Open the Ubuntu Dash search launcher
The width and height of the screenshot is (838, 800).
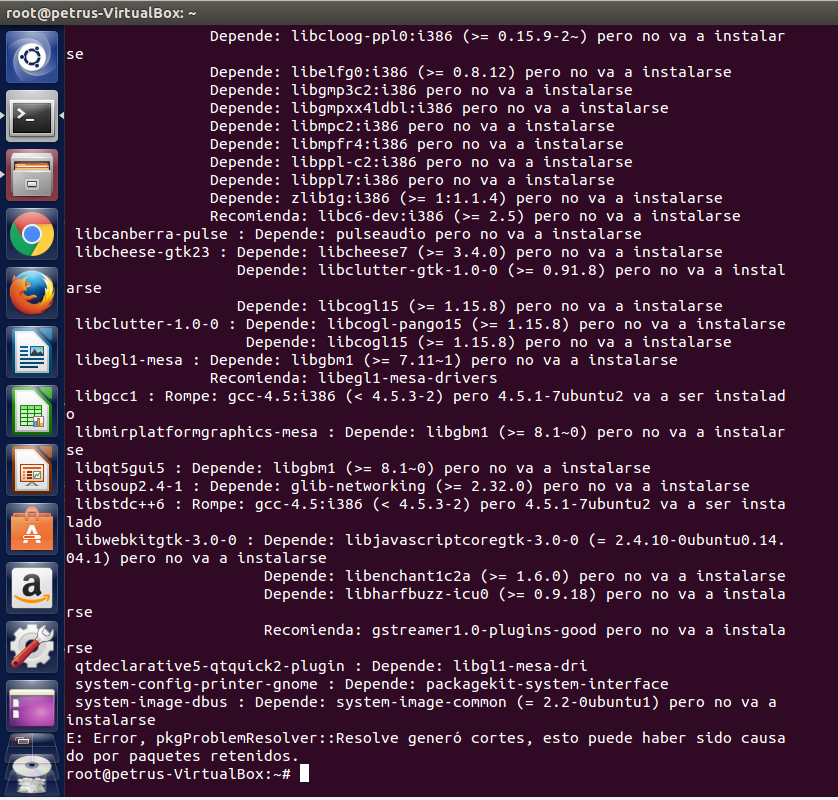[x=32, y=57]
